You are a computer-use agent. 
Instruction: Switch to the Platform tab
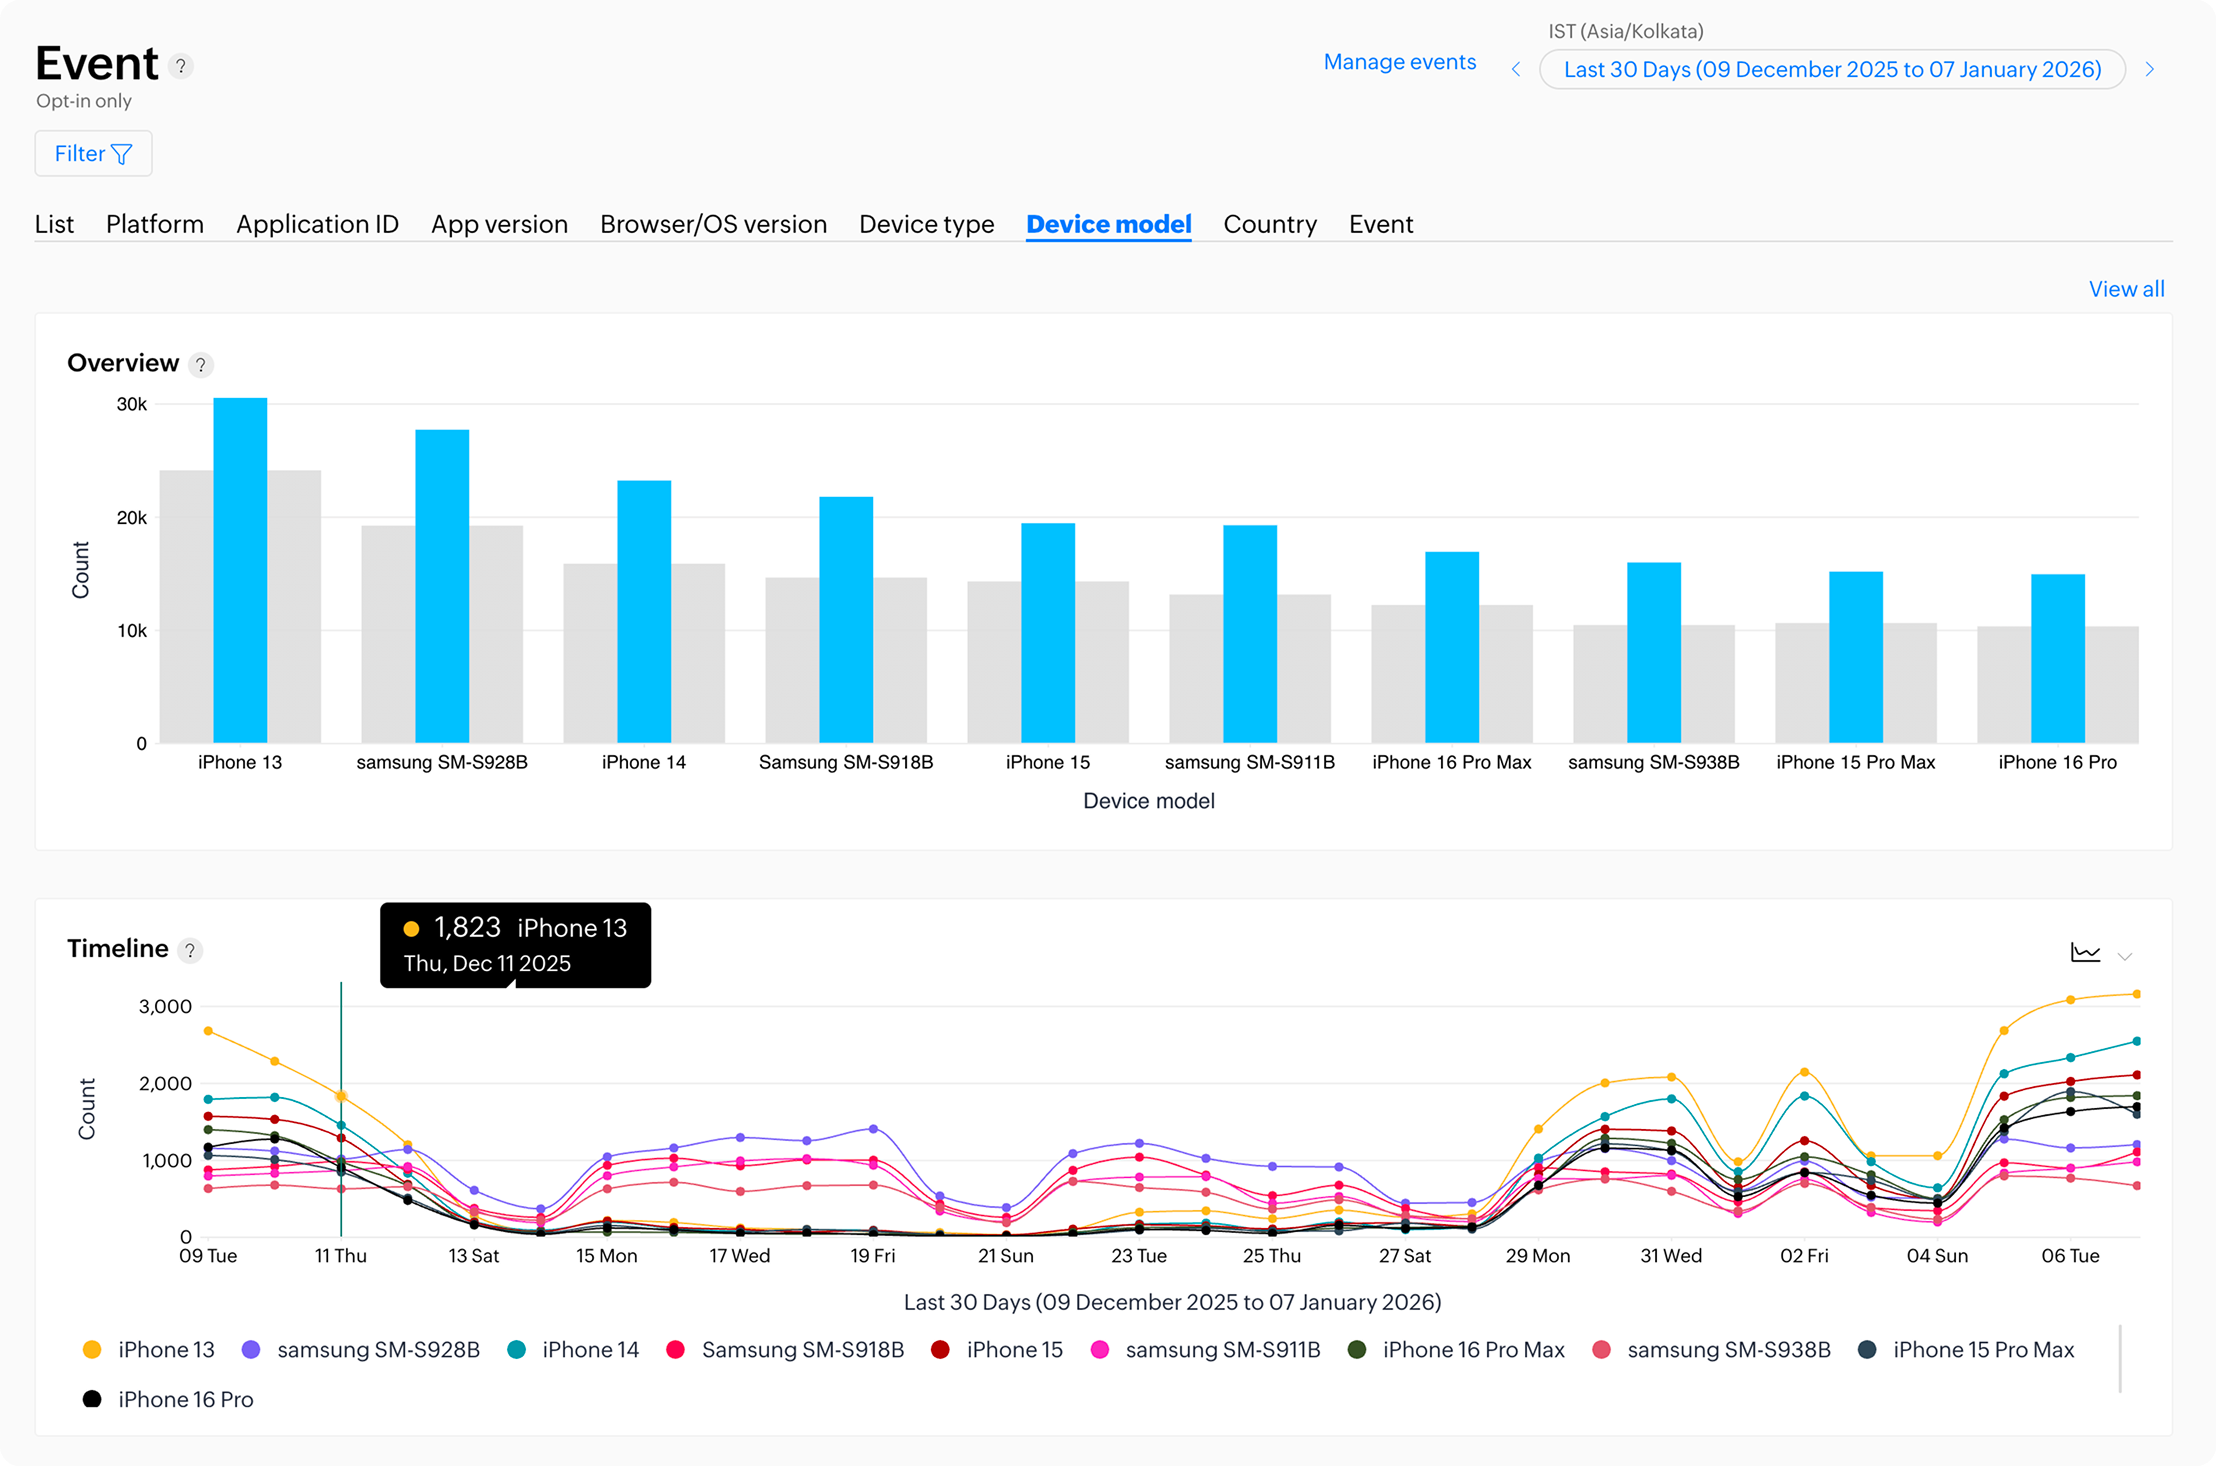[155, 224]
